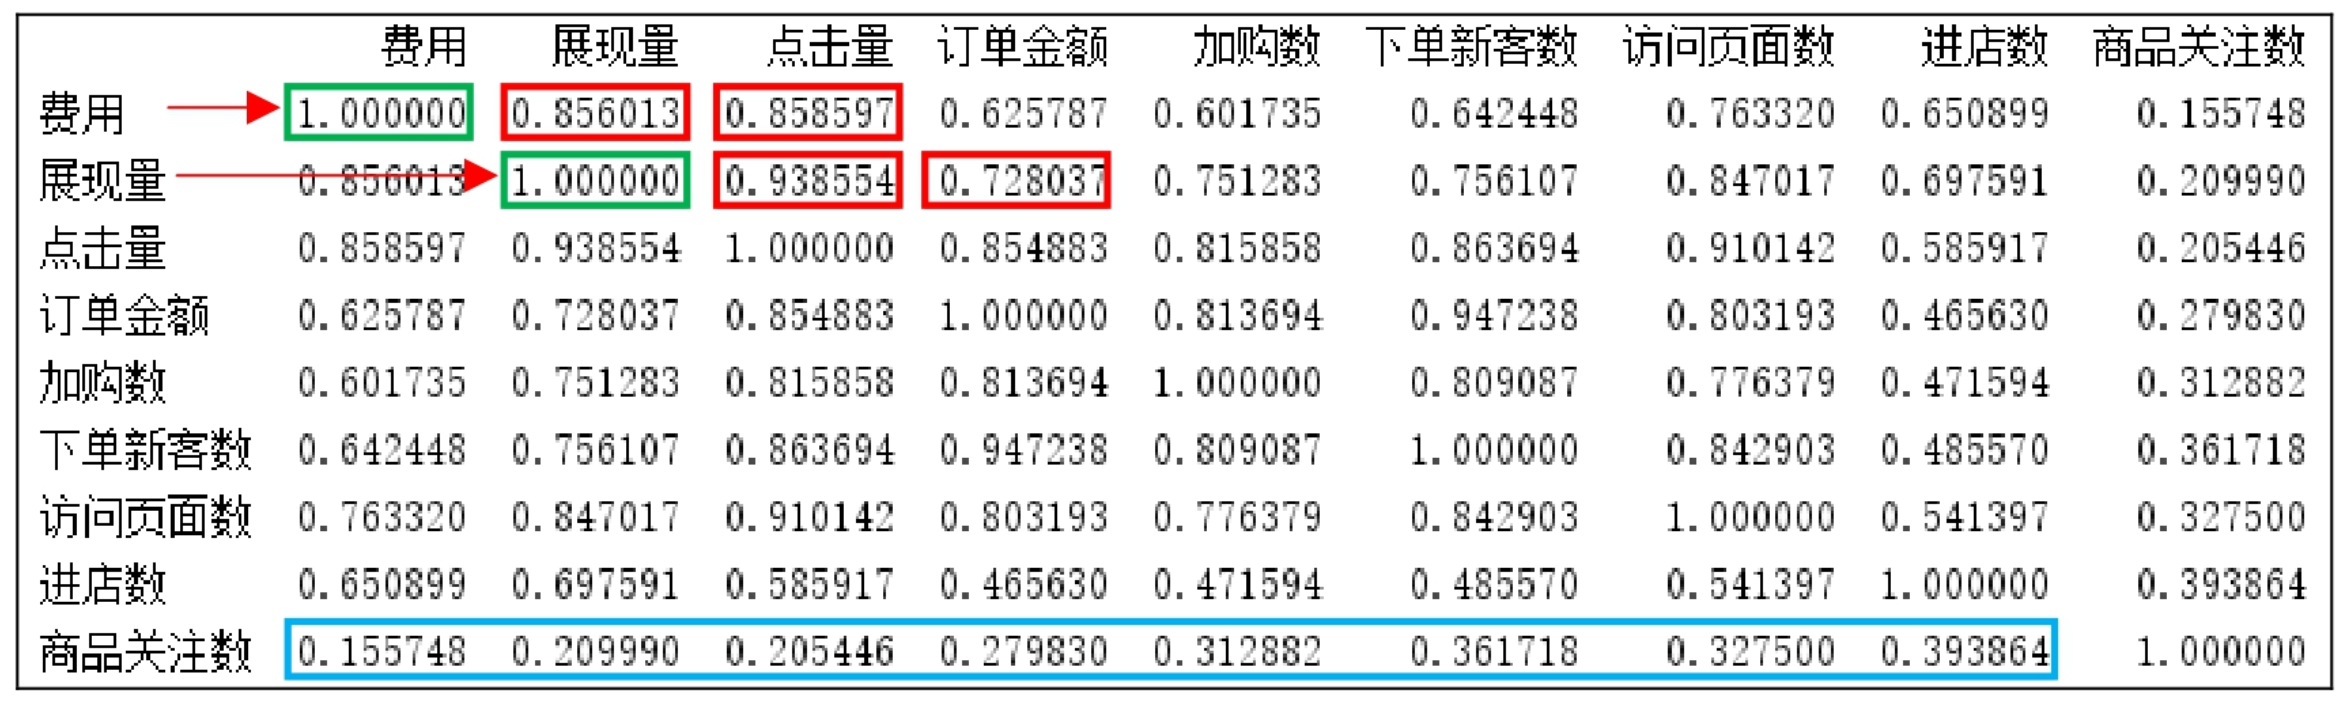Click the 进店数 row label

pos(102,584)
